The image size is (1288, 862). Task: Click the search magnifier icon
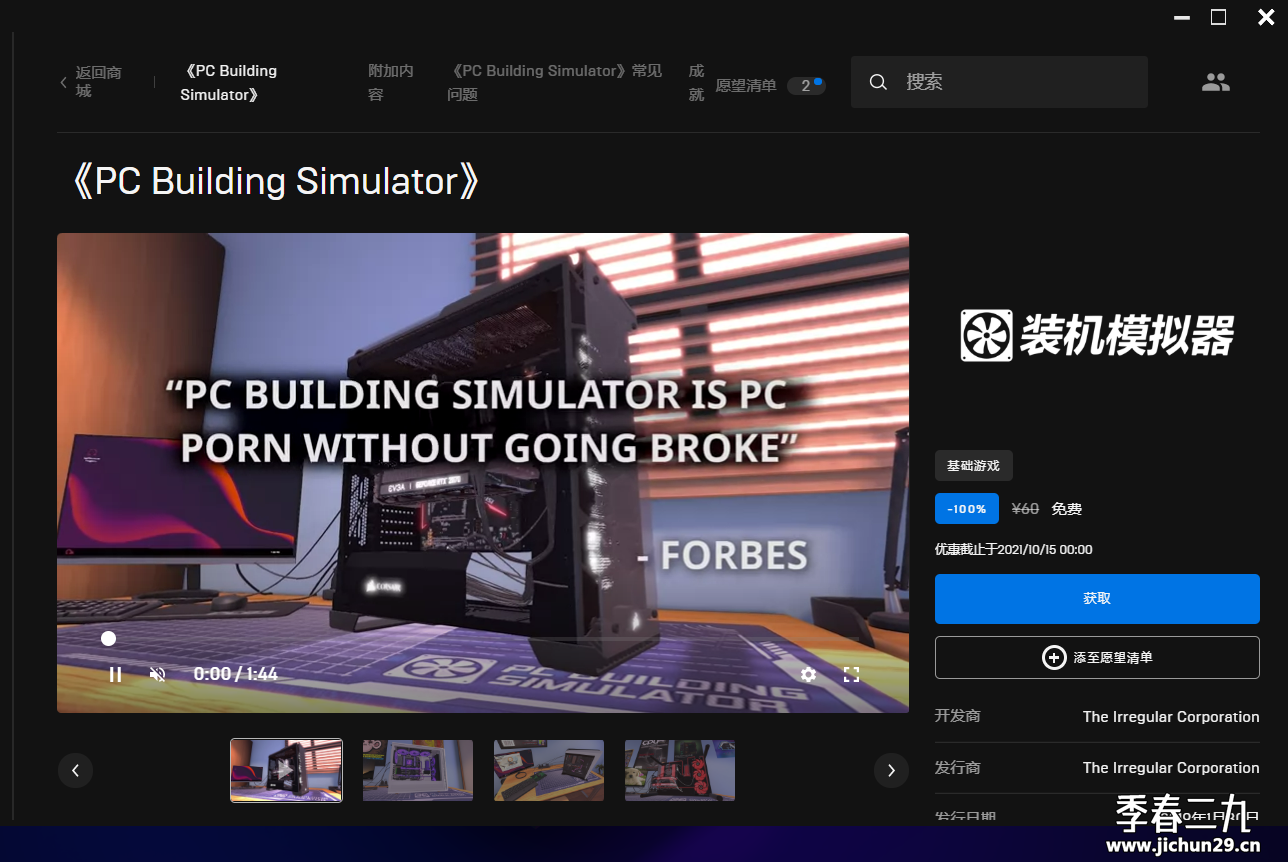(878, 82)
